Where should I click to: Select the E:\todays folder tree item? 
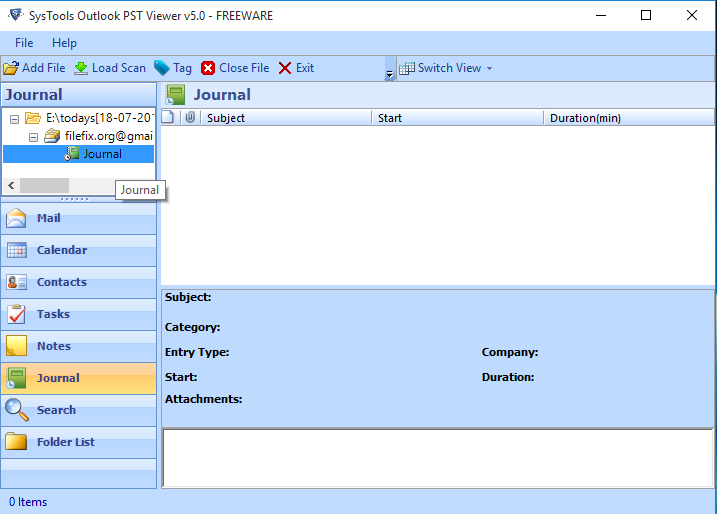point(98,118)
